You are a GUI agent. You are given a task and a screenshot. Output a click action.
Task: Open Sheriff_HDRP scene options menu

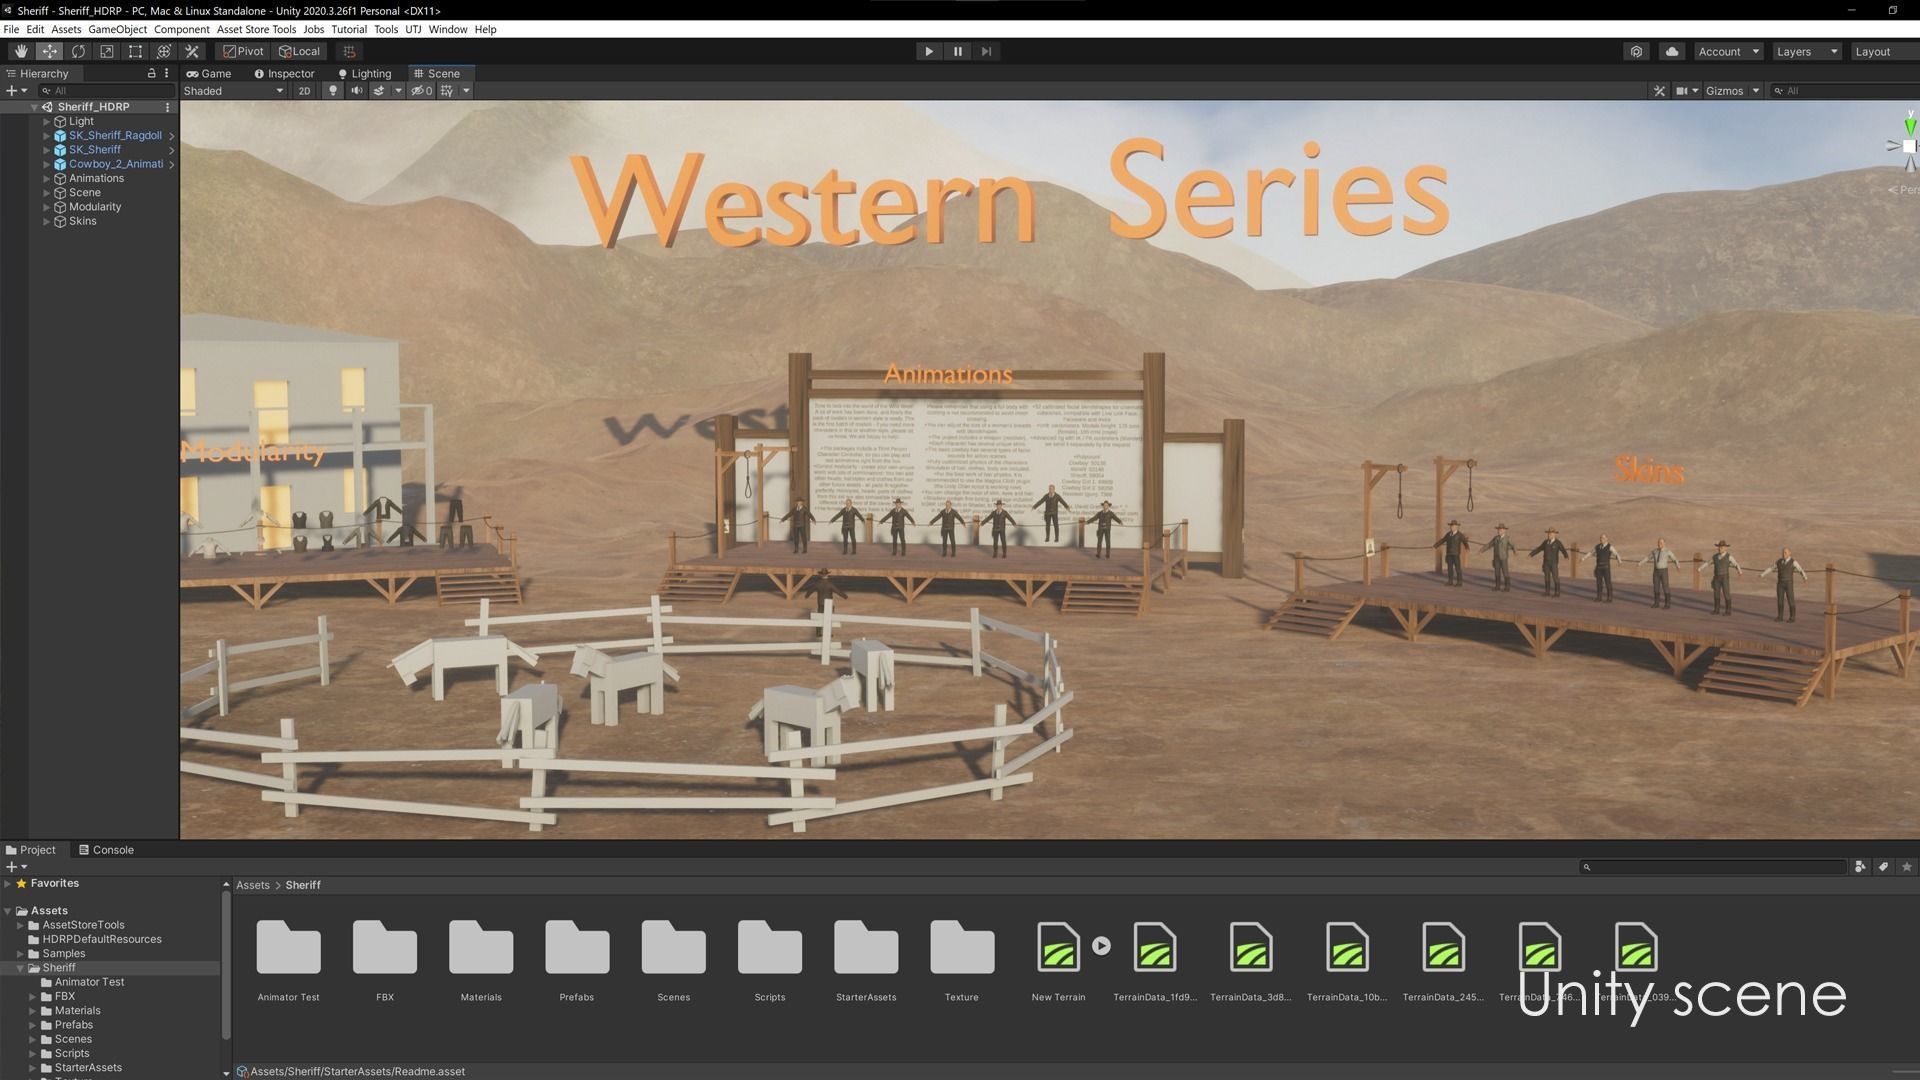(x=167, y=107)
